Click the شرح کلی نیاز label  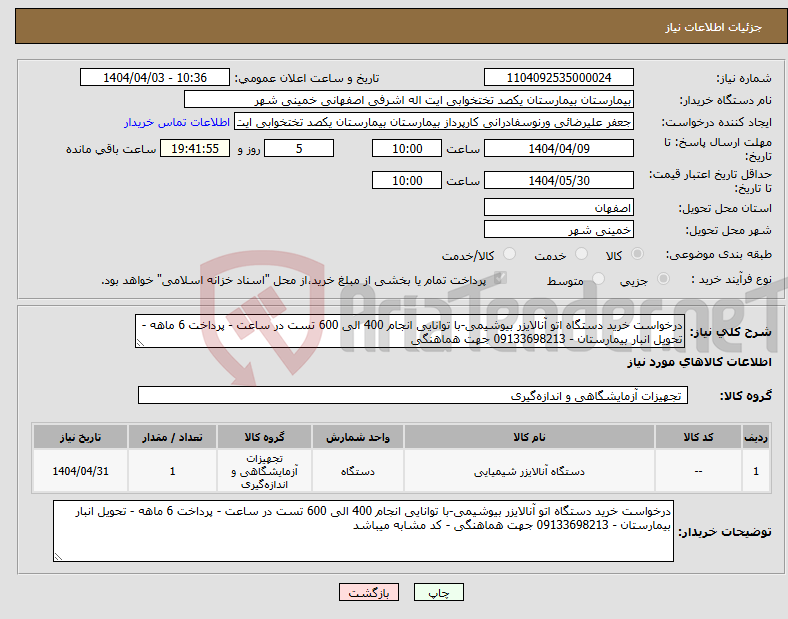pos(730,332)
